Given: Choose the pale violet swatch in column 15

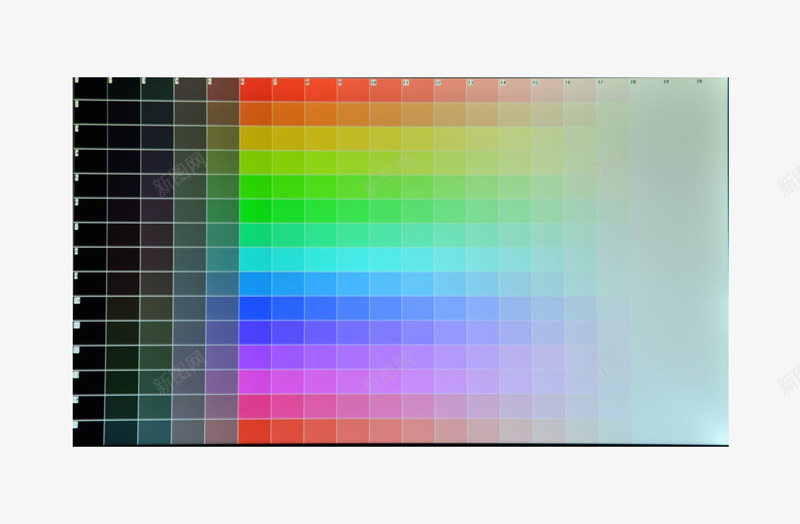Looking at the screenshot, I should click(548, 357).
